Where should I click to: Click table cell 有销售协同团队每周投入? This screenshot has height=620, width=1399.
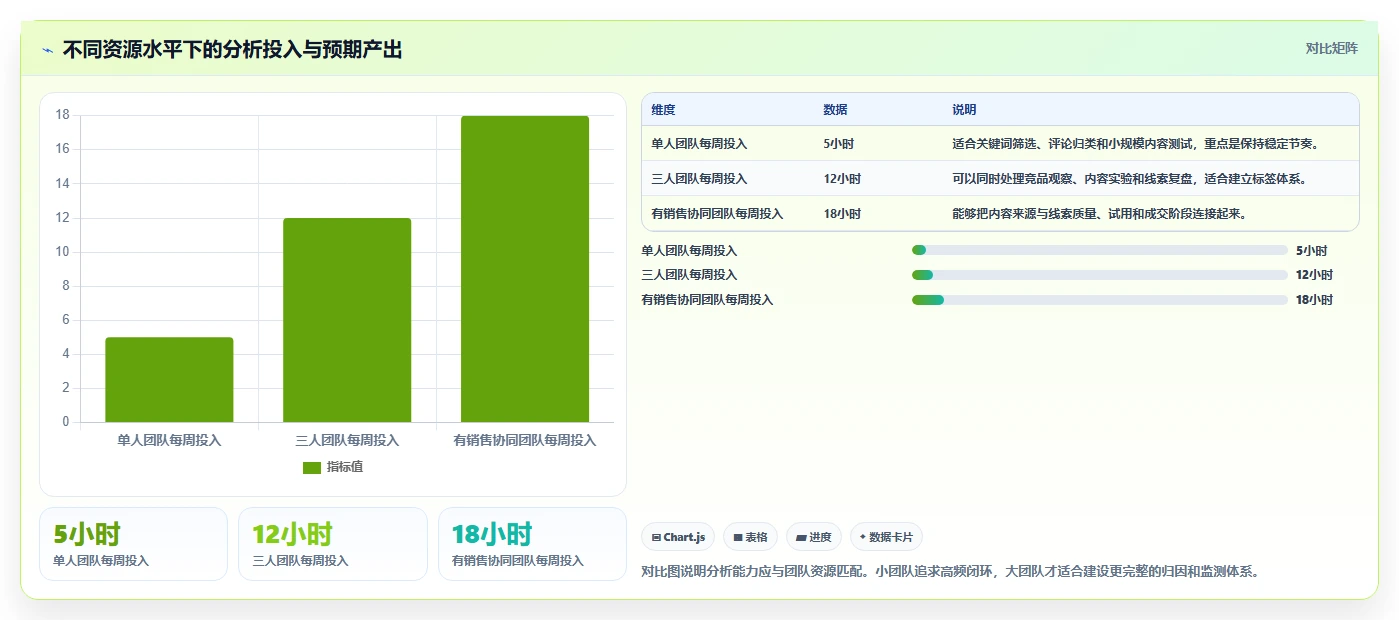tap(717, 214)
